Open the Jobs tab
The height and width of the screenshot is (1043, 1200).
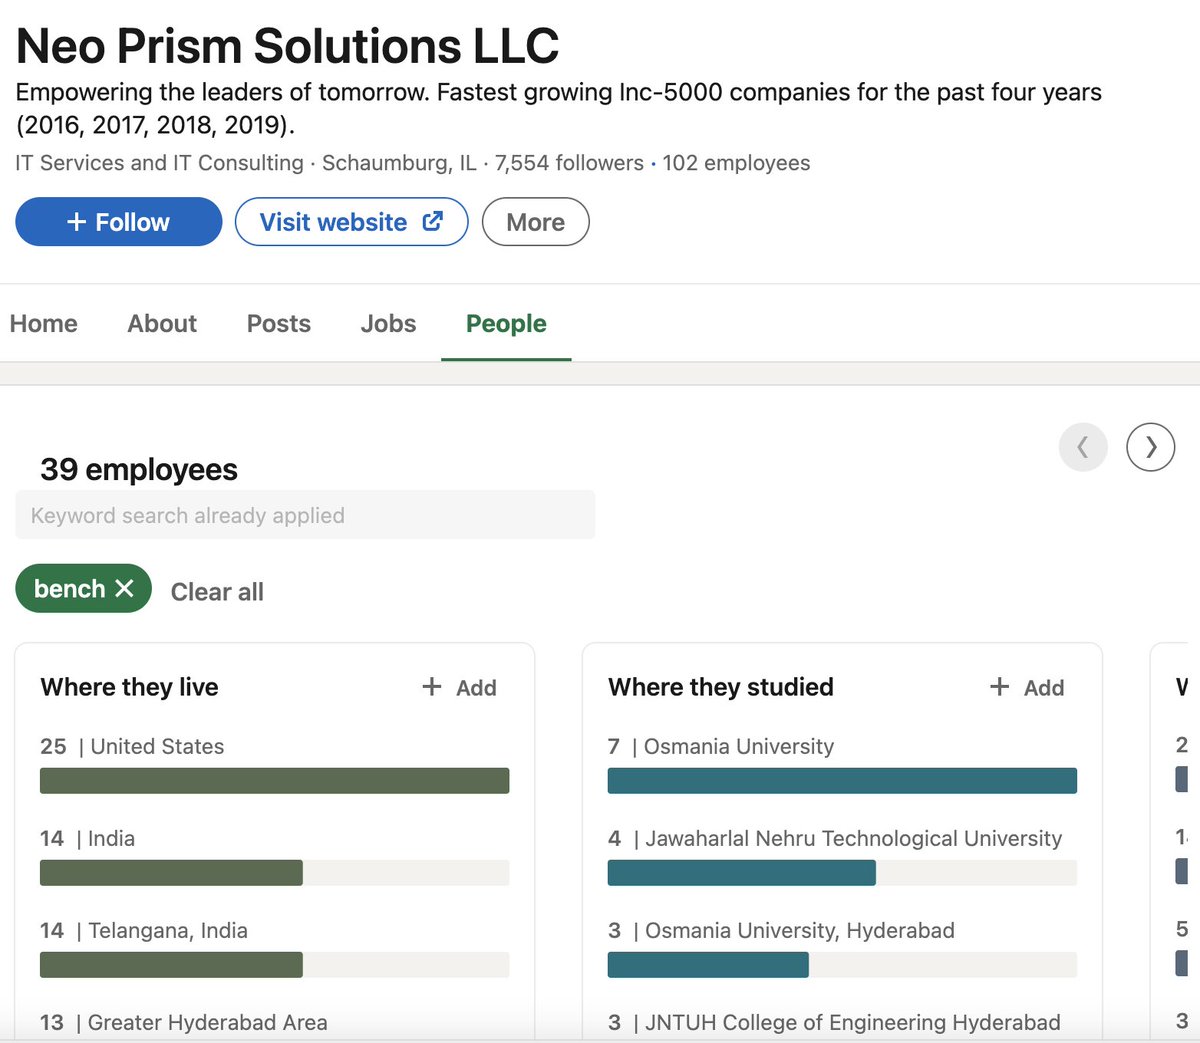coord(388,324)
